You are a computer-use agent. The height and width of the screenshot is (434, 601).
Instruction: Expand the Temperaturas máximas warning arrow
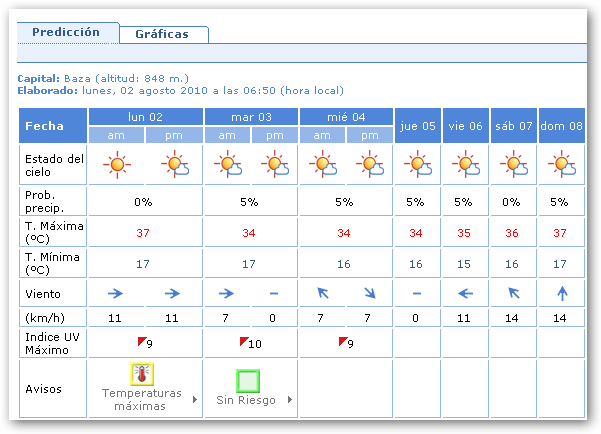[x=194, y=400]
